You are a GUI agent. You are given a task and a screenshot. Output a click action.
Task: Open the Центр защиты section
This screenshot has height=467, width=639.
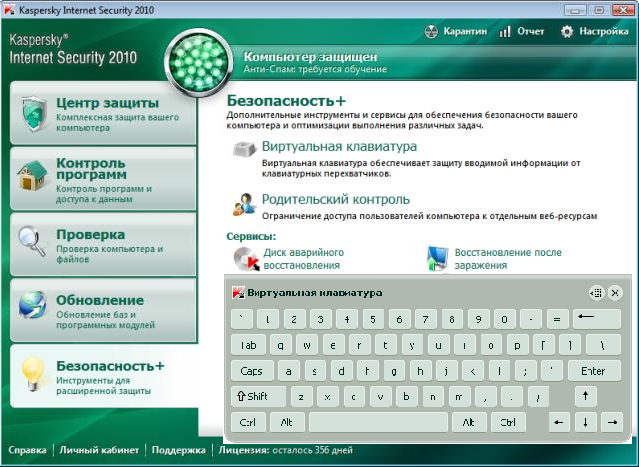[x=104, y=113]
